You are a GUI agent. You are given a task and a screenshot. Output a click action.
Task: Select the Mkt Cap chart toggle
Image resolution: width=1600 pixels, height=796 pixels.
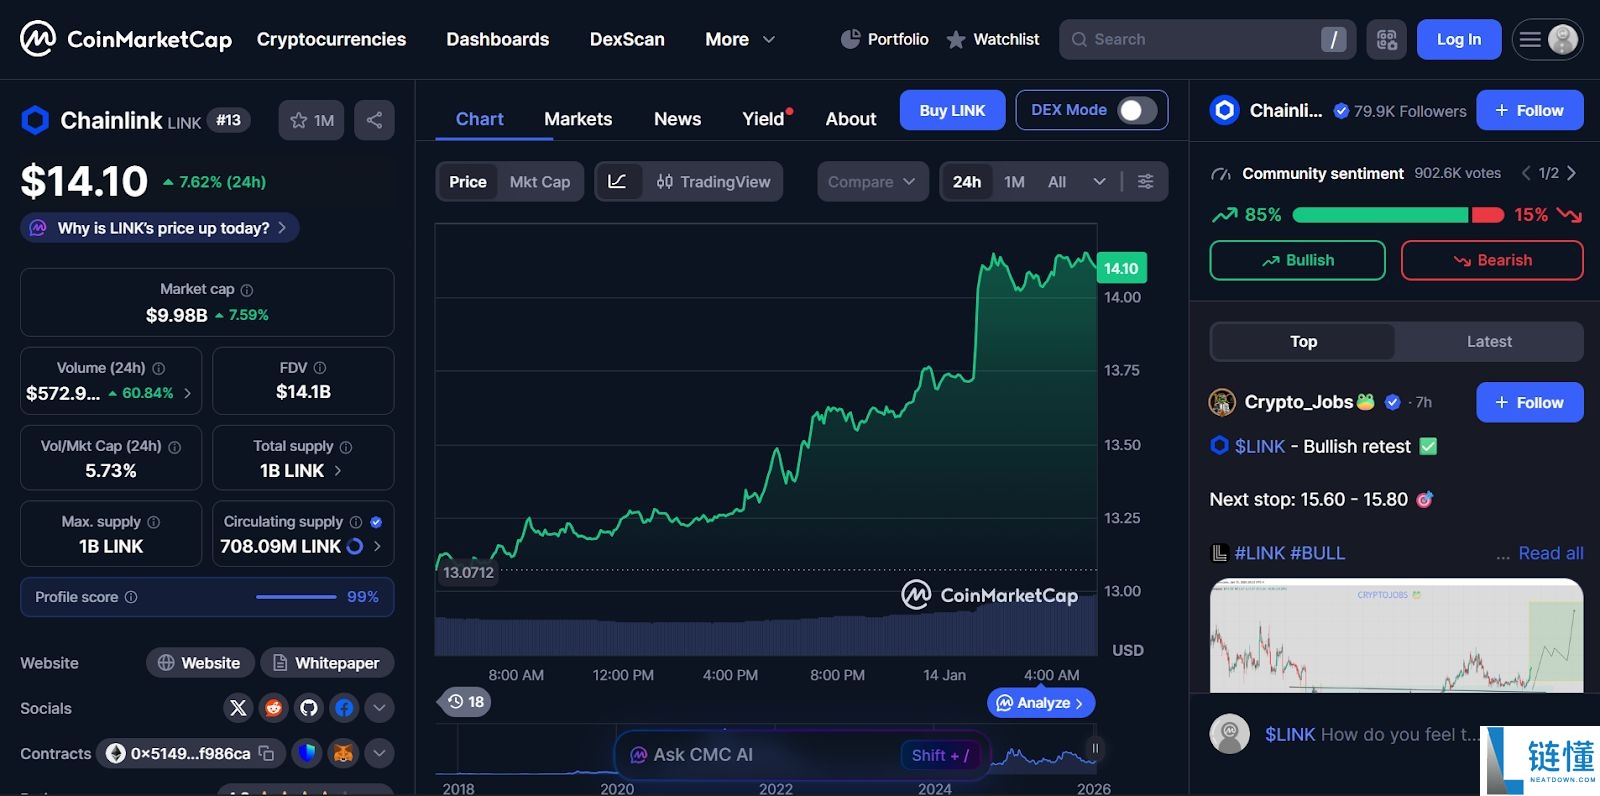pyautogui.click(x=540, y=182)
